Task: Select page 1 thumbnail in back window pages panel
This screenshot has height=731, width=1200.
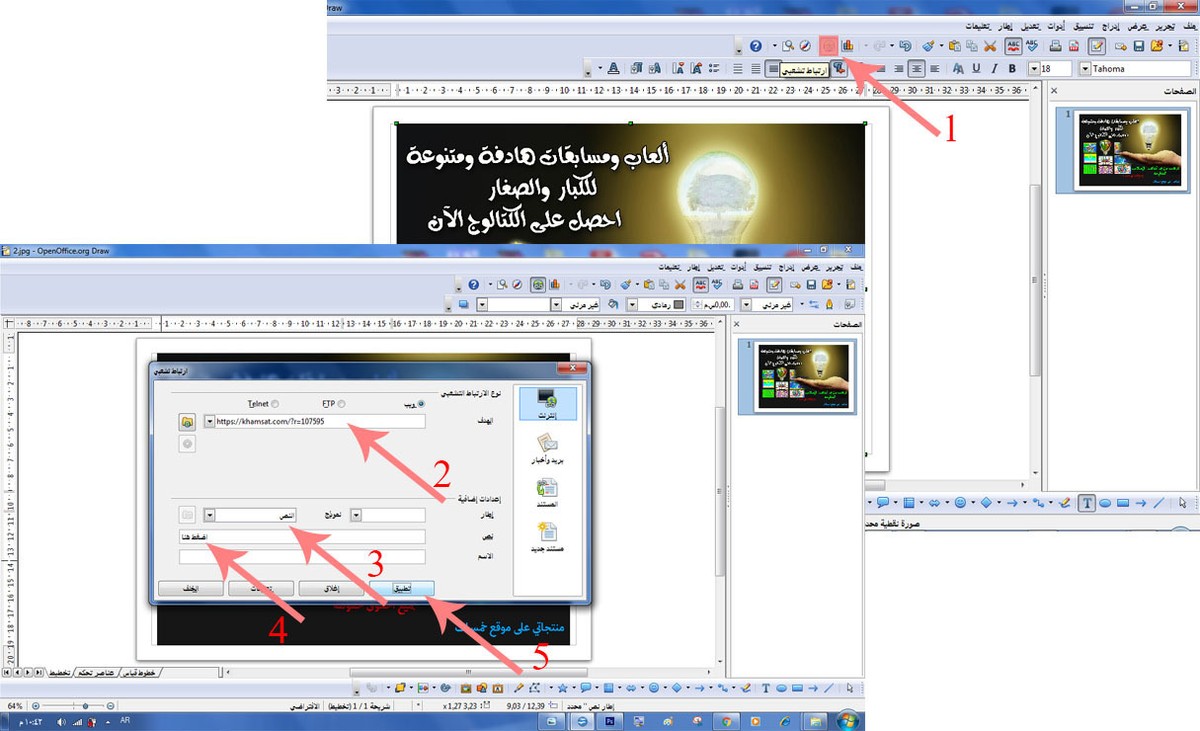Action: (x=1124, y=150)
